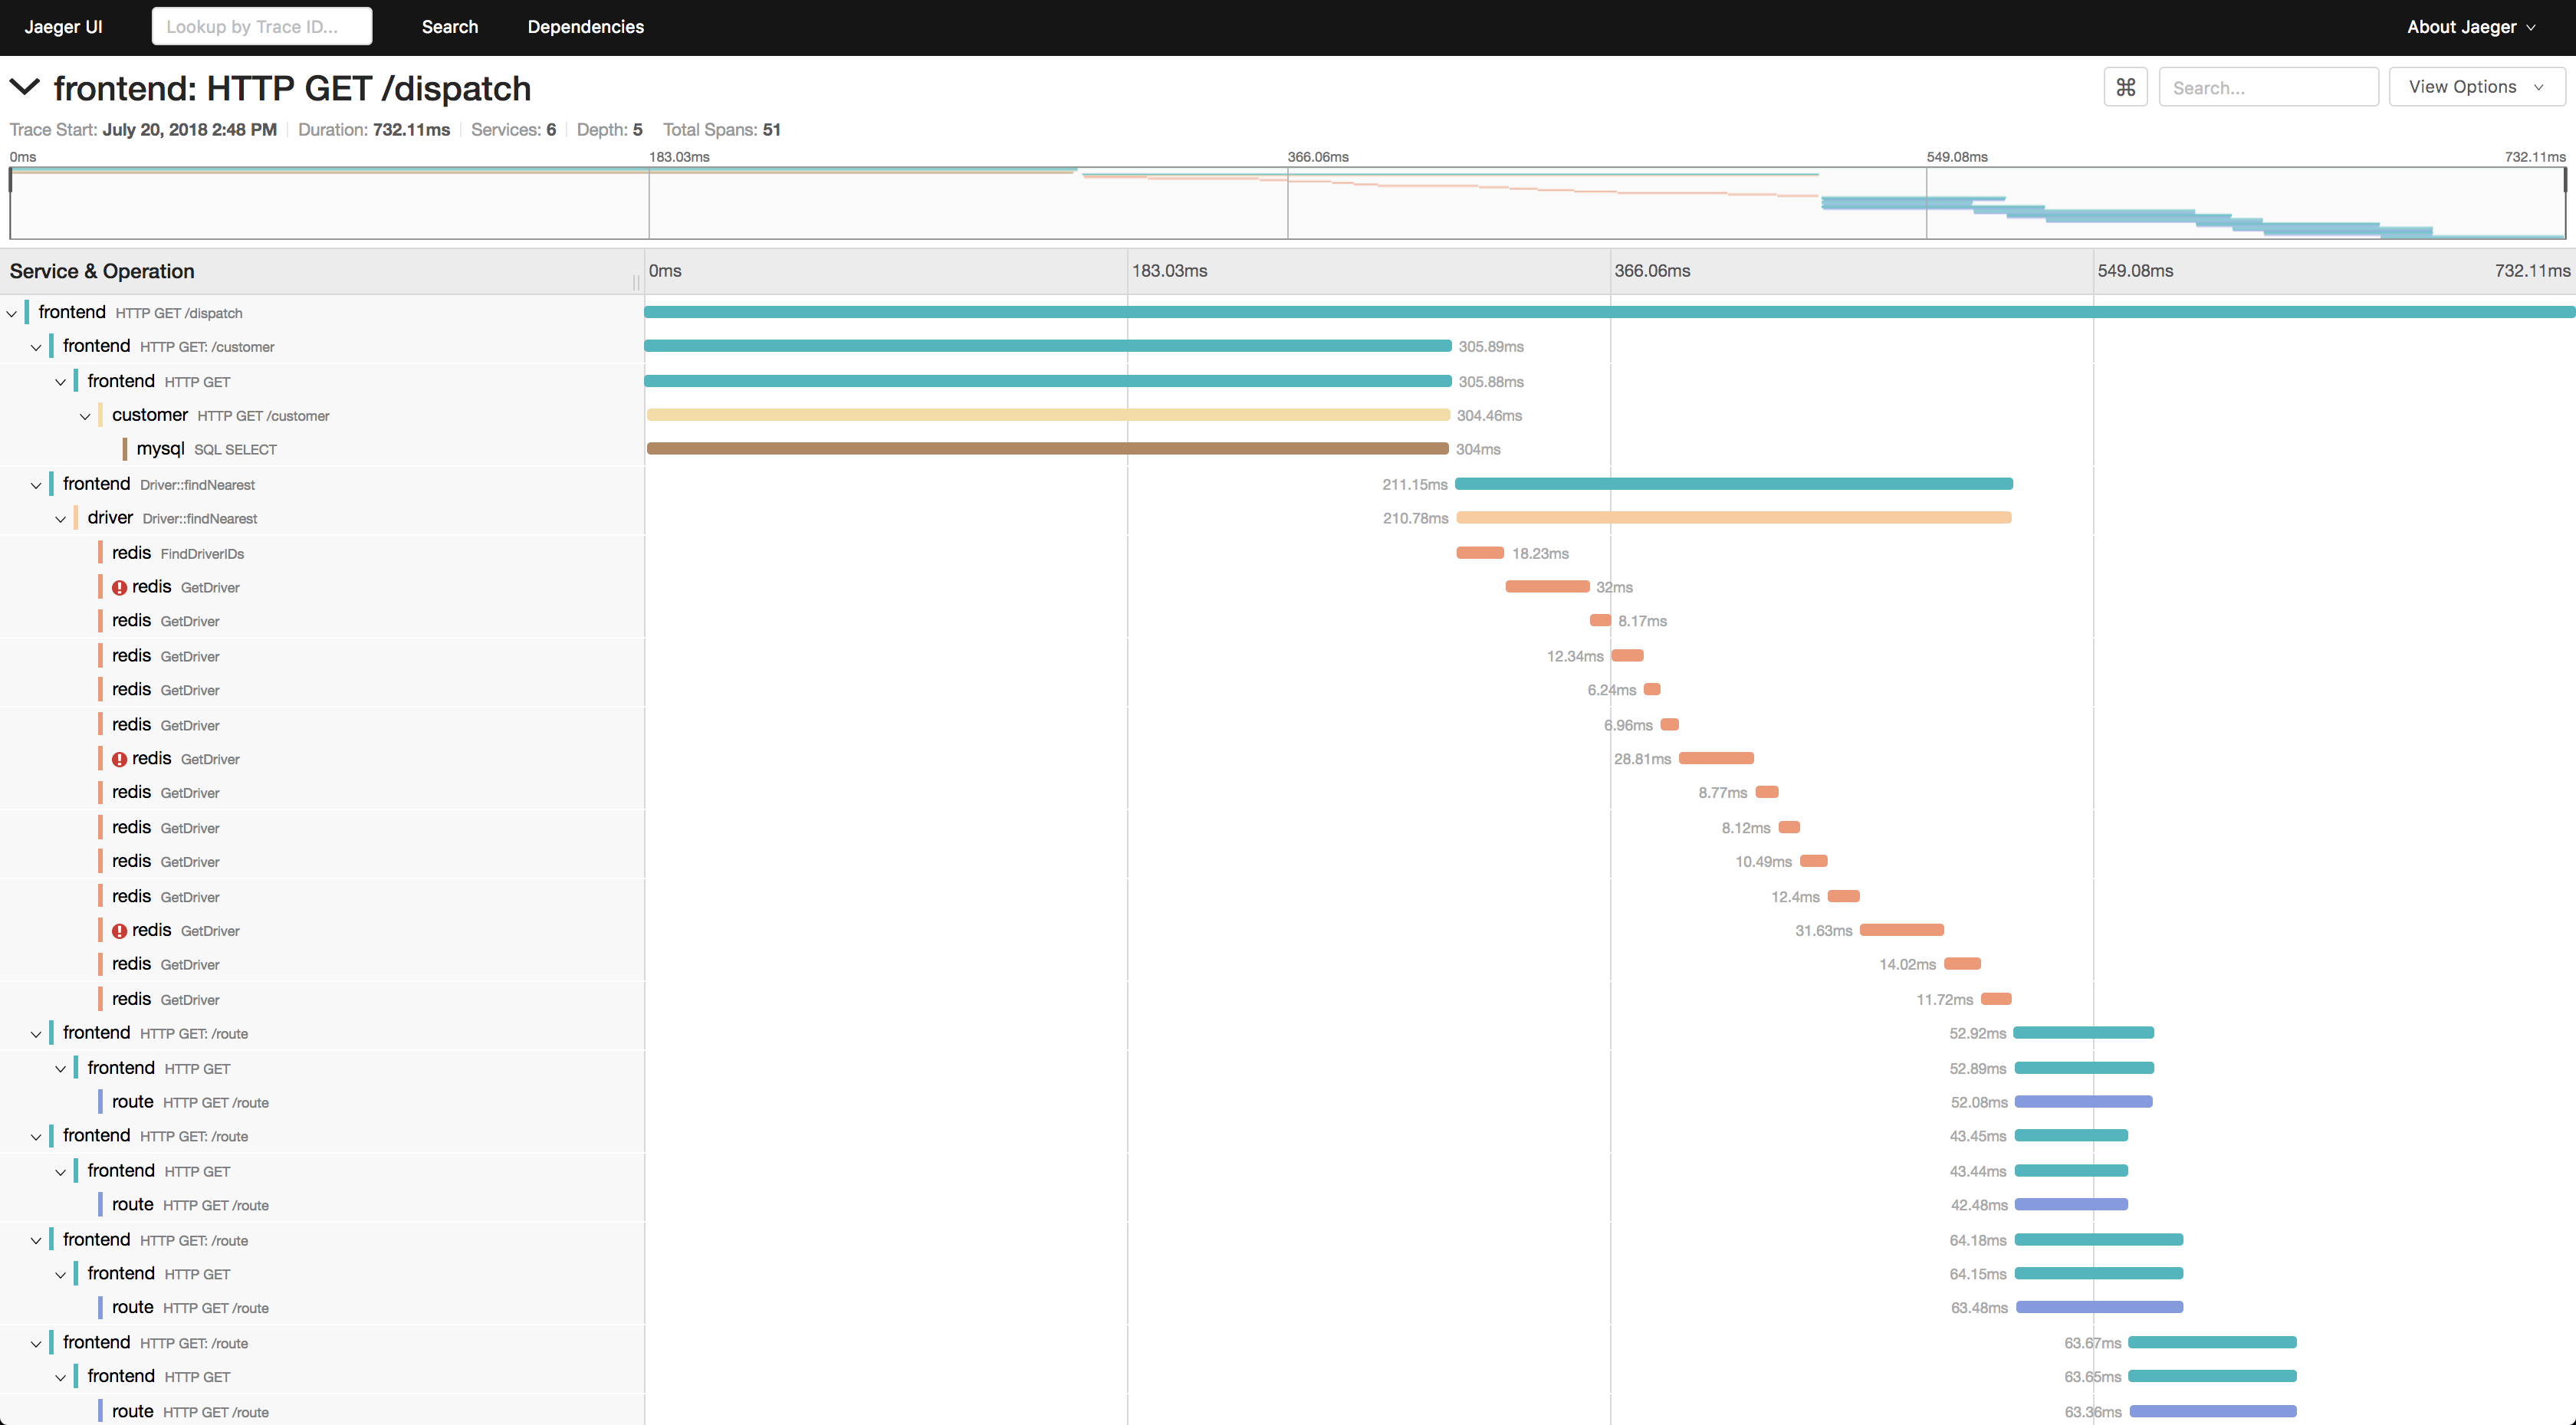This screenshot has width=2576, height=1425.
Task: Click the Jaeger UI logo/home icon
Action: point(71,26)
